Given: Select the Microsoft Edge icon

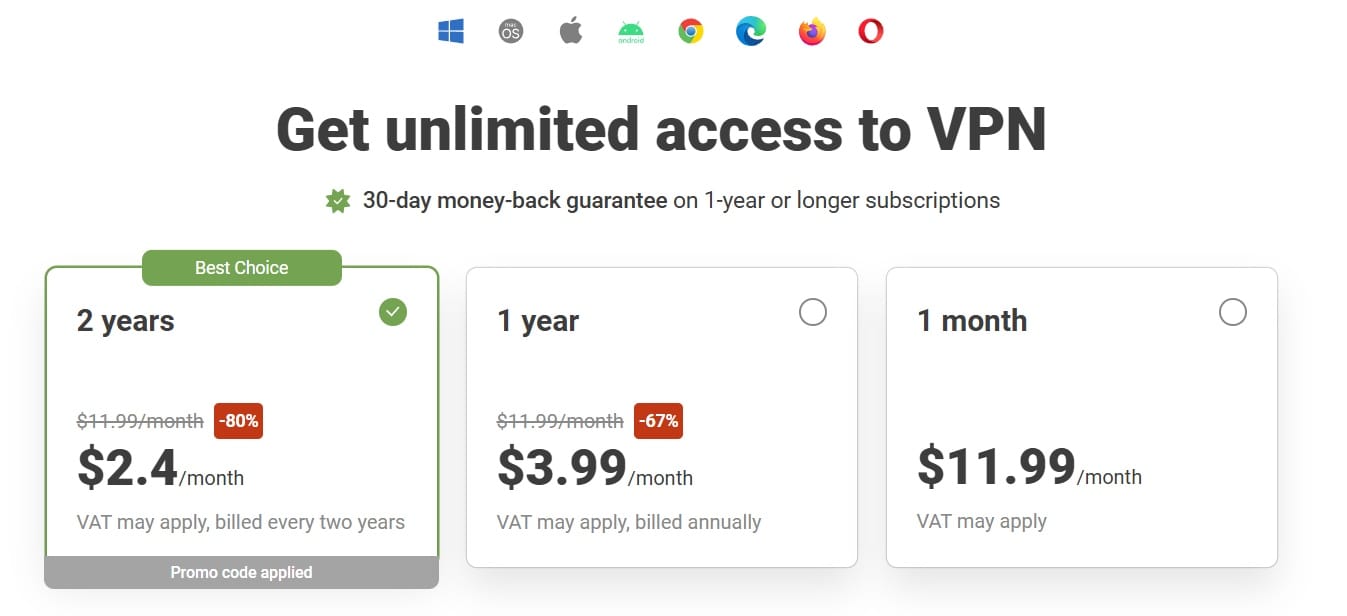Looking at the screenshot, I should click(751, 31).
